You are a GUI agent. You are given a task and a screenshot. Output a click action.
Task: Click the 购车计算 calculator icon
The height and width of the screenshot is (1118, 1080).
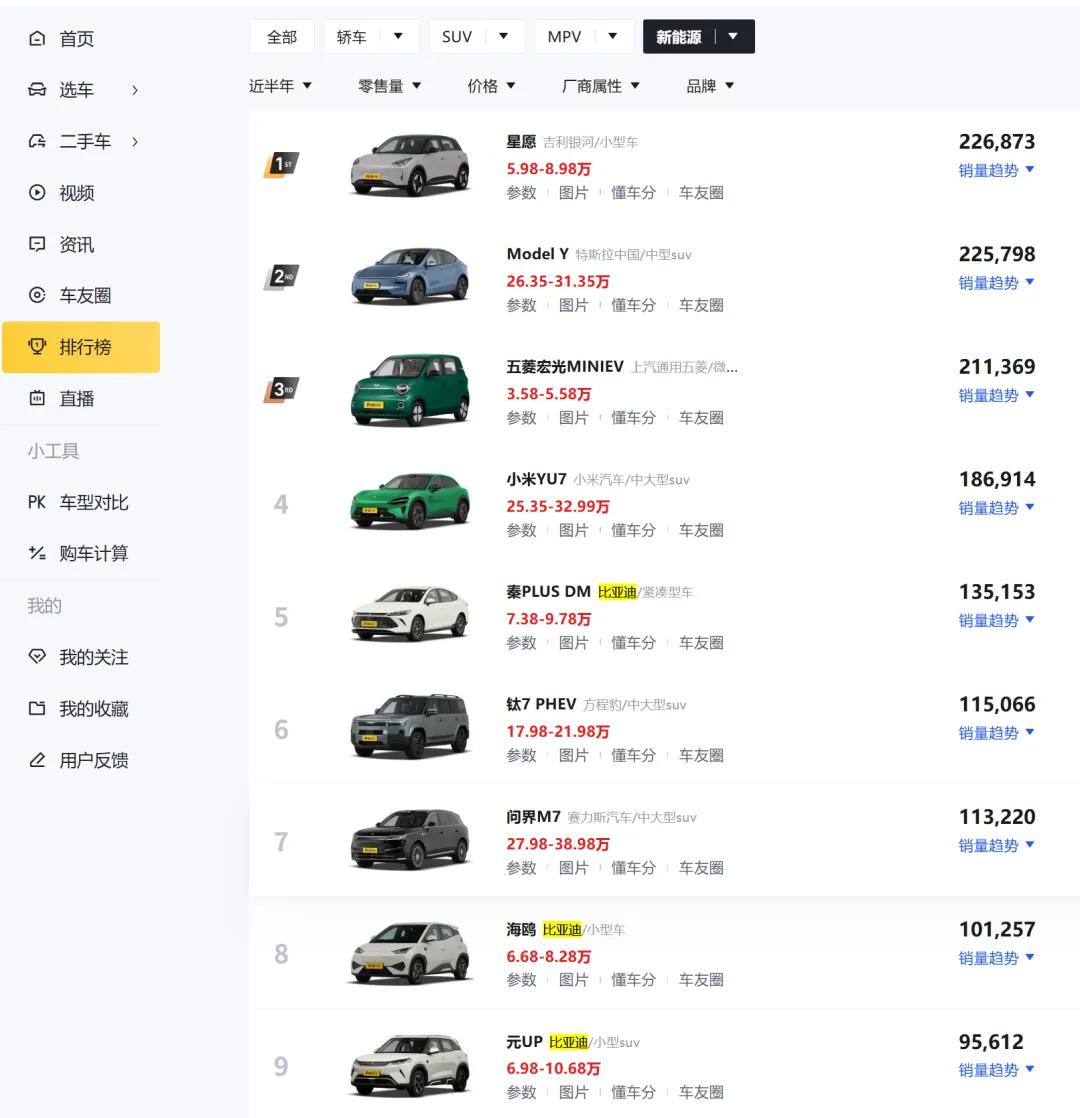pos(37,553)
